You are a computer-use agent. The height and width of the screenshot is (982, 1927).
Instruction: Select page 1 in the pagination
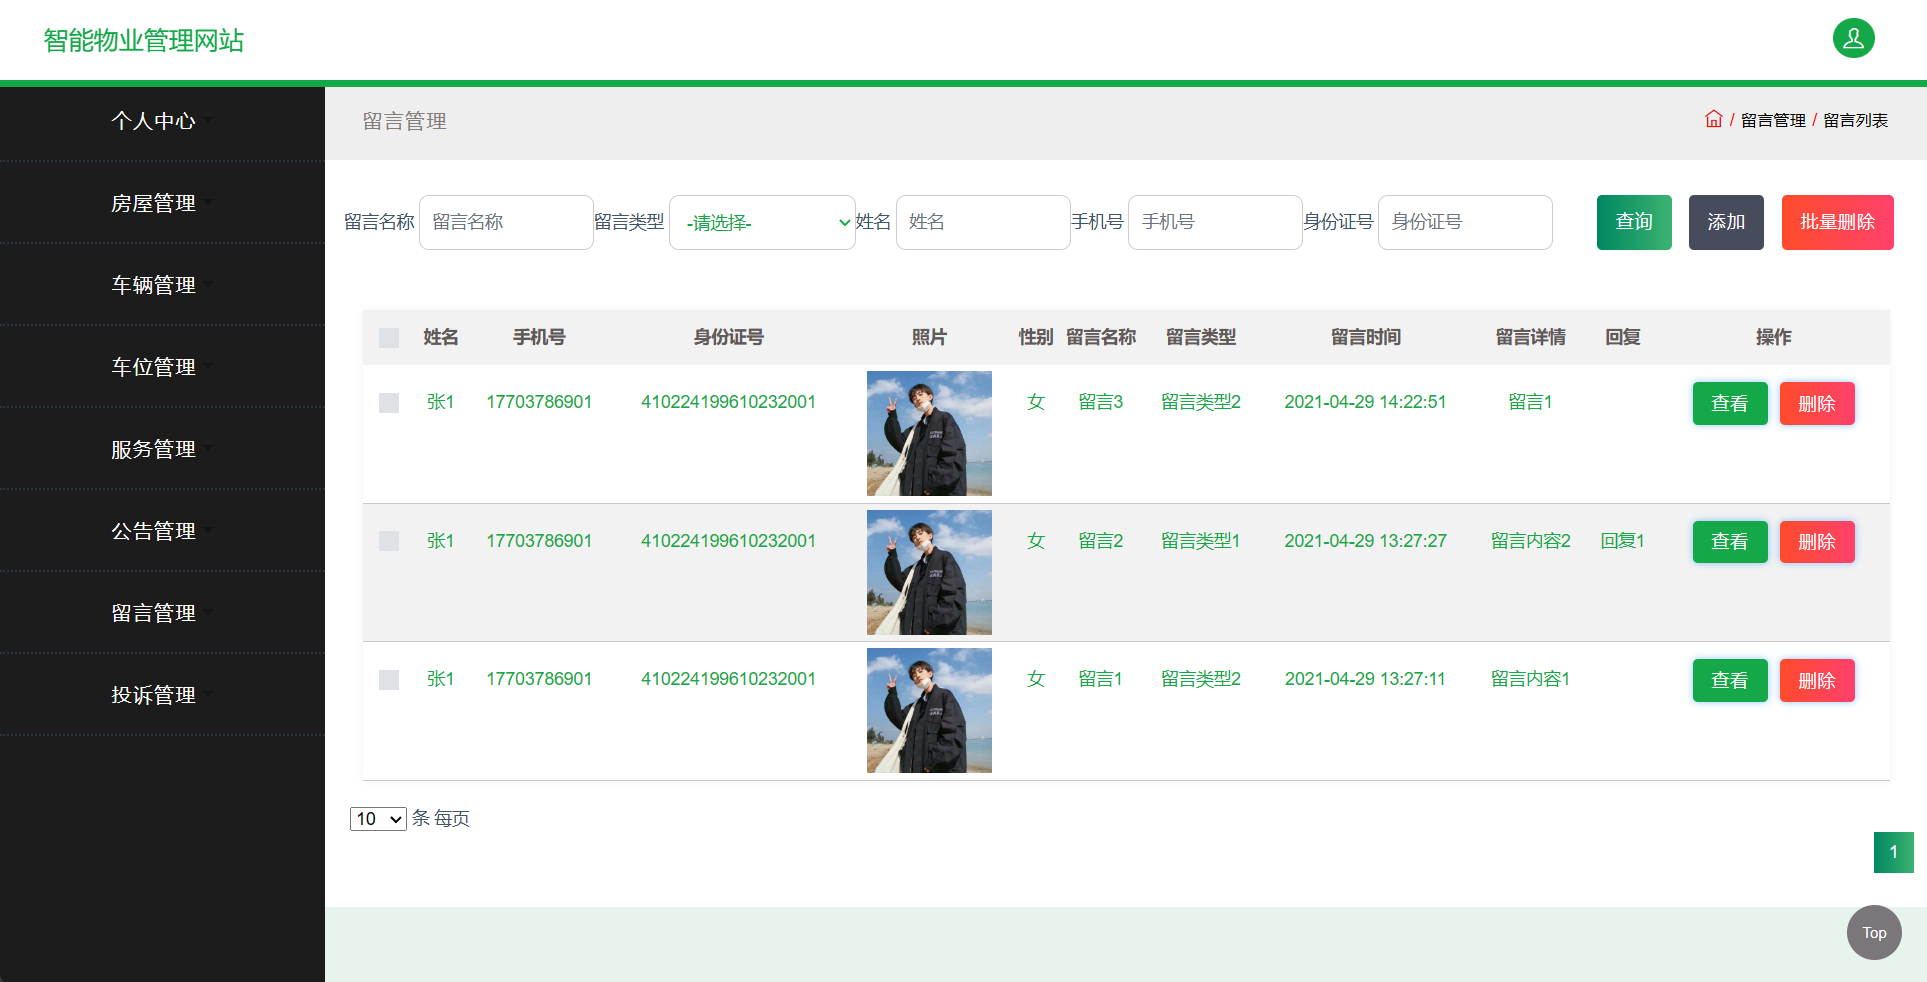click(x=1893, y=852)
